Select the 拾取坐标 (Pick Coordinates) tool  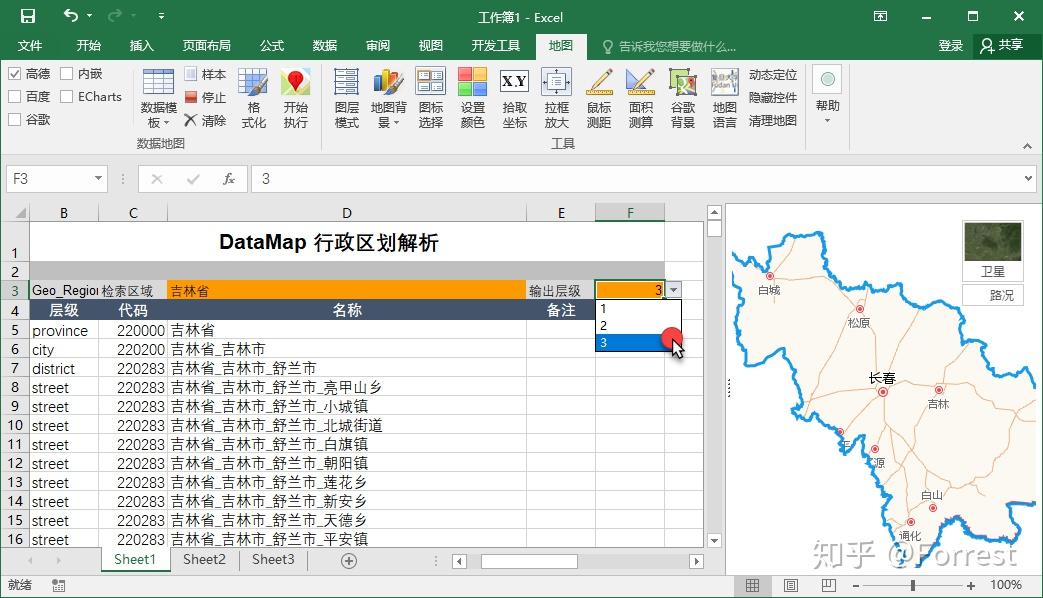(514, 96)
